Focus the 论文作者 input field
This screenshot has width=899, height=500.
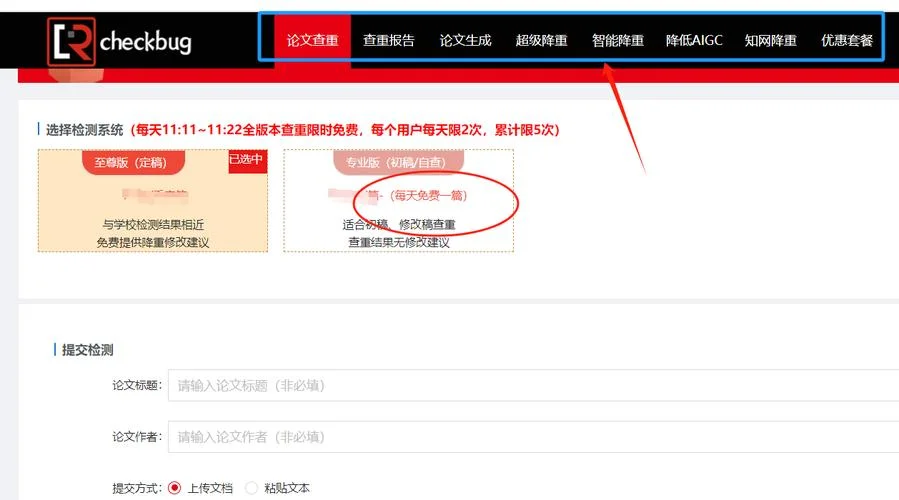pyautogui.click(x=533, y=437)
